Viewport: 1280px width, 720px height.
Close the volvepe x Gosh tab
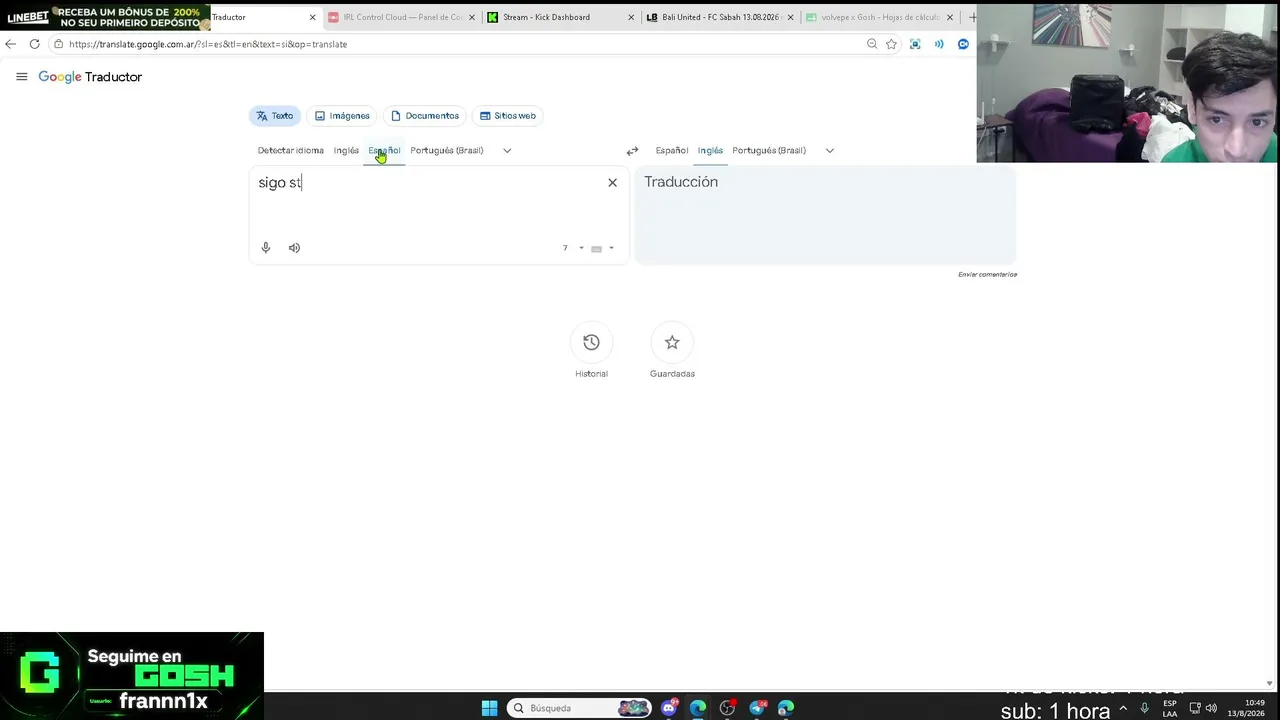pyautogui.click(x=950, y=17)
